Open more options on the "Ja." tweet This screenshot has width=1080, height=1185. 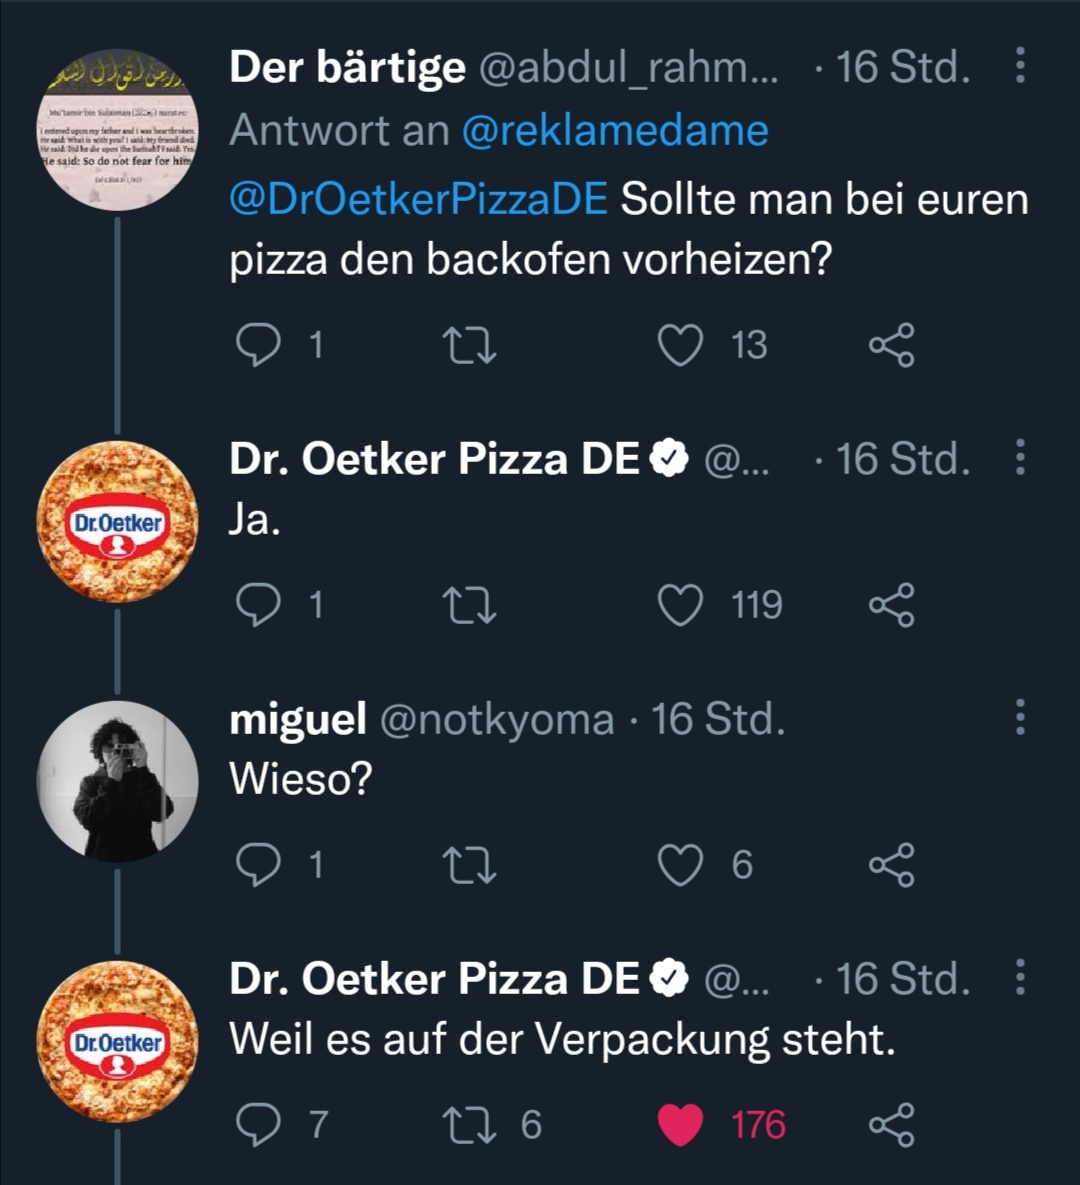click(x=1020, y=457)
